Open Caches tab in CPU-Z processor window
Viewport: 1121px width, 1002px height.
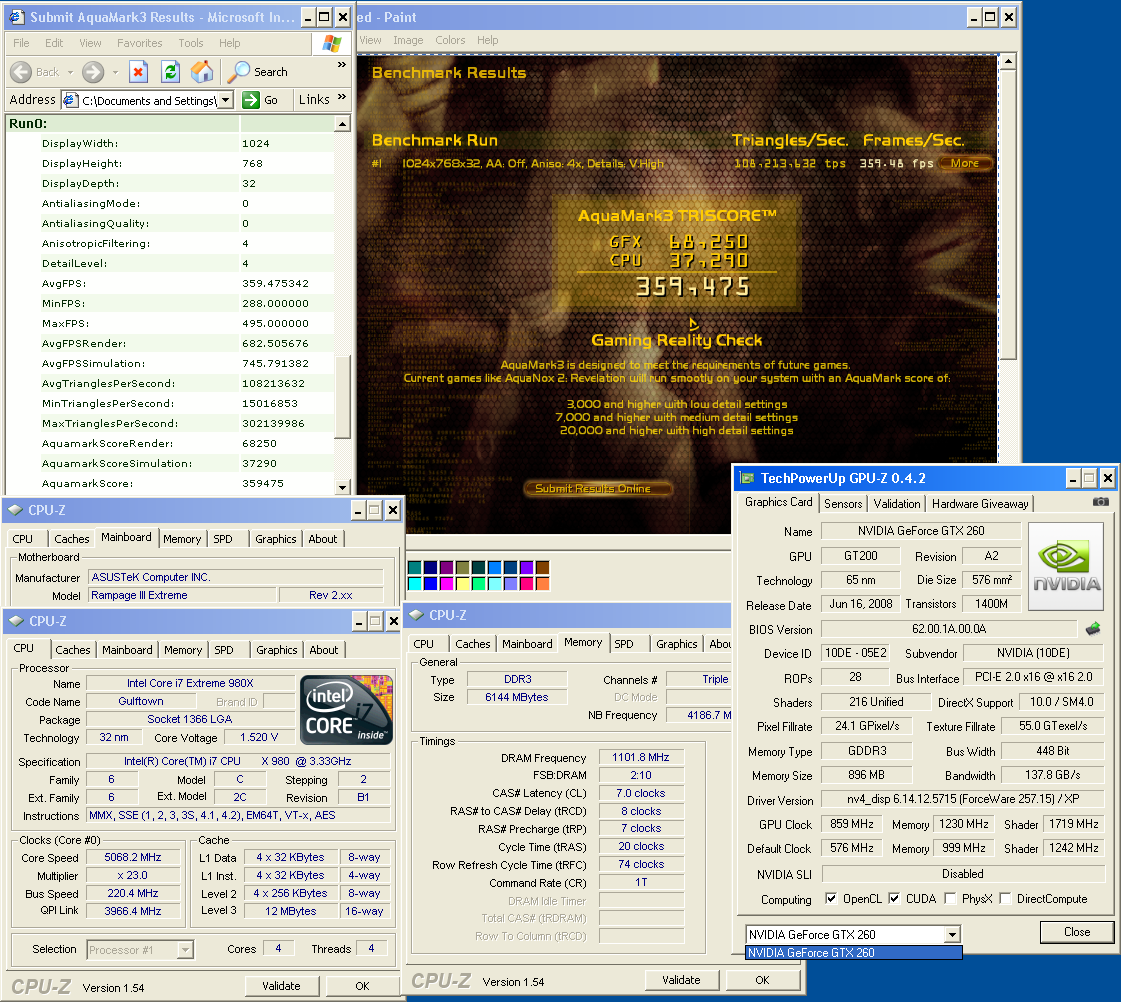(x=73, y=650)
